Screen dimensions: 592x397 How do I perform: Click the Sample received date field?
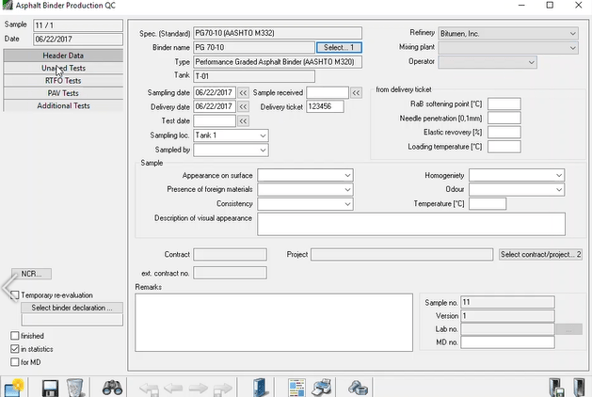[327, 92]
